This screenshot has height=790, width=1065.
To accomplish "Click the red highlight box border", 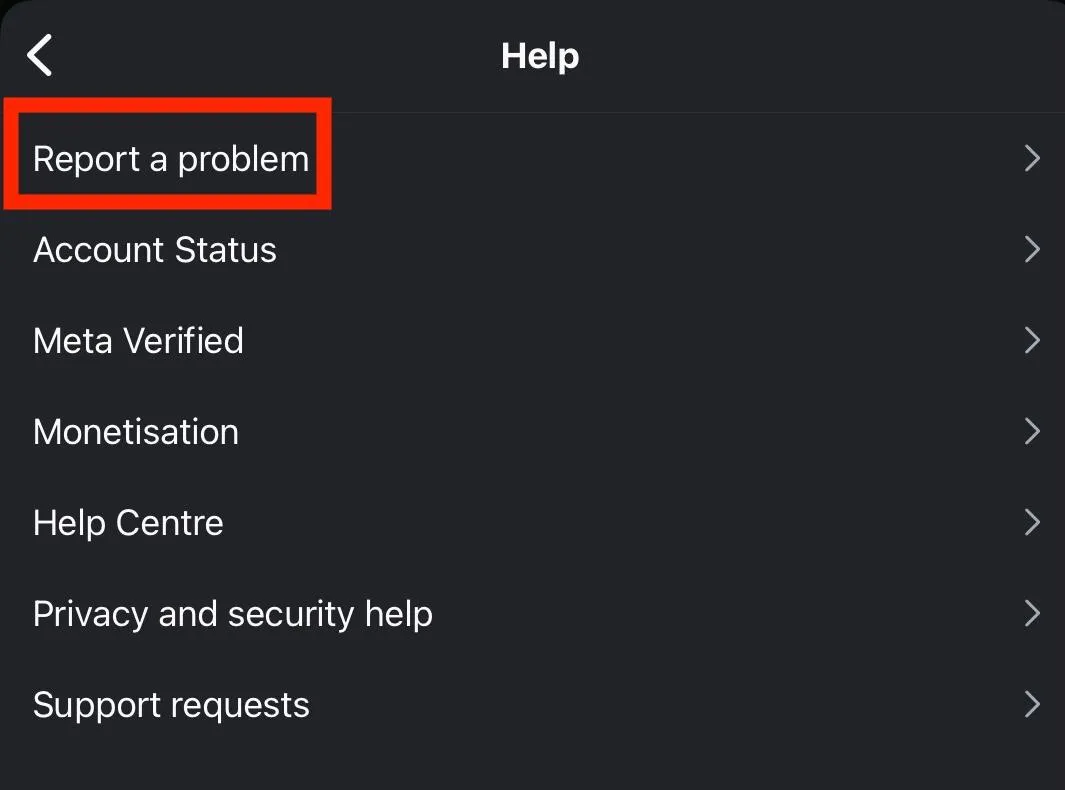I will (x=326, y=153).
